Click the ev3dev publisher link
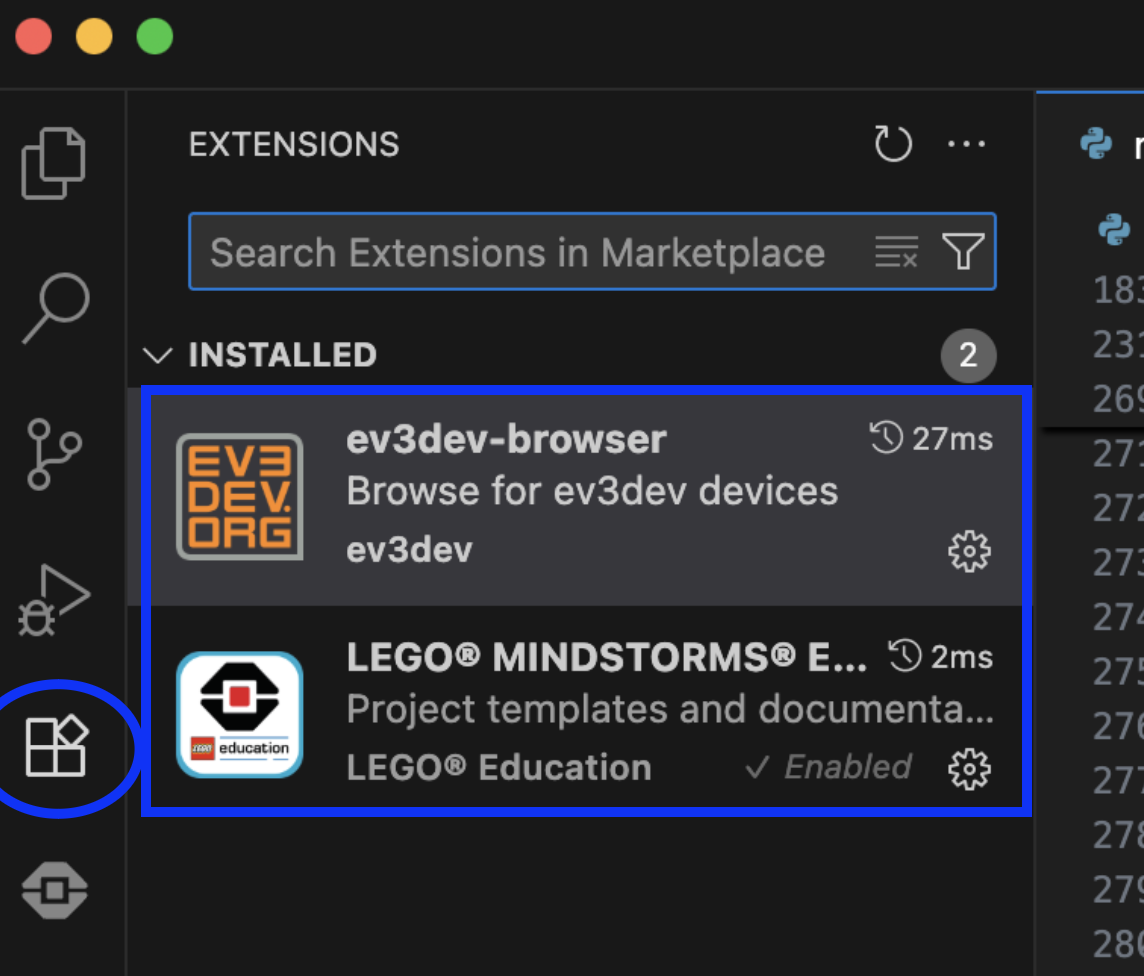 click(409, 549)
